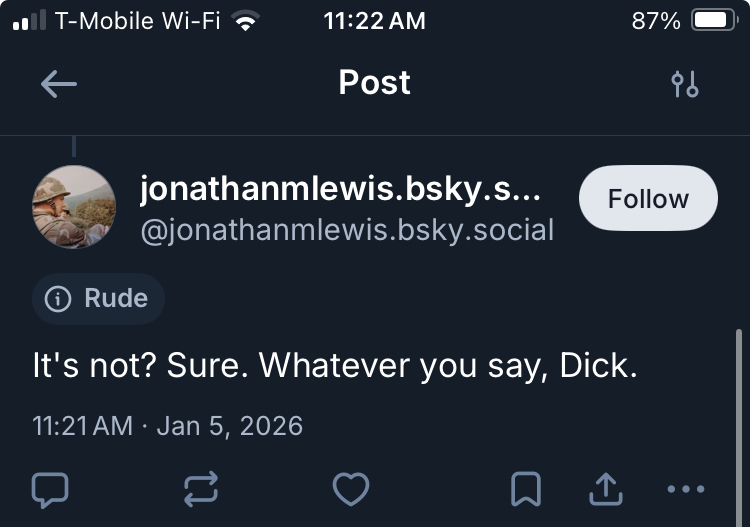View jonathanmlewis profile avatar
This screenshot has height=527, width=750.
click(x=75, y=207)
